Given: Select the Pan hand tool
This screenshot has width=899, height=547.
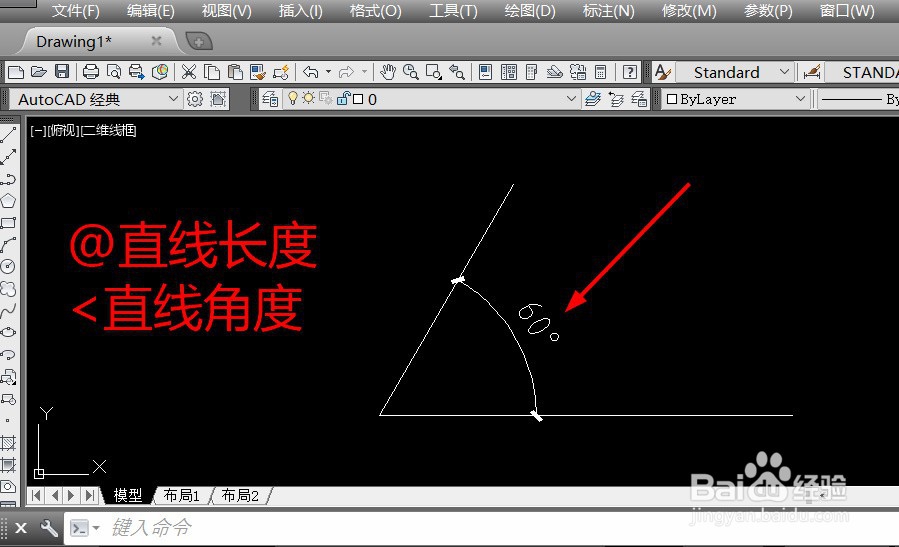Looking at the screenshot, I should pyautogui.click(x=388, y=72).
